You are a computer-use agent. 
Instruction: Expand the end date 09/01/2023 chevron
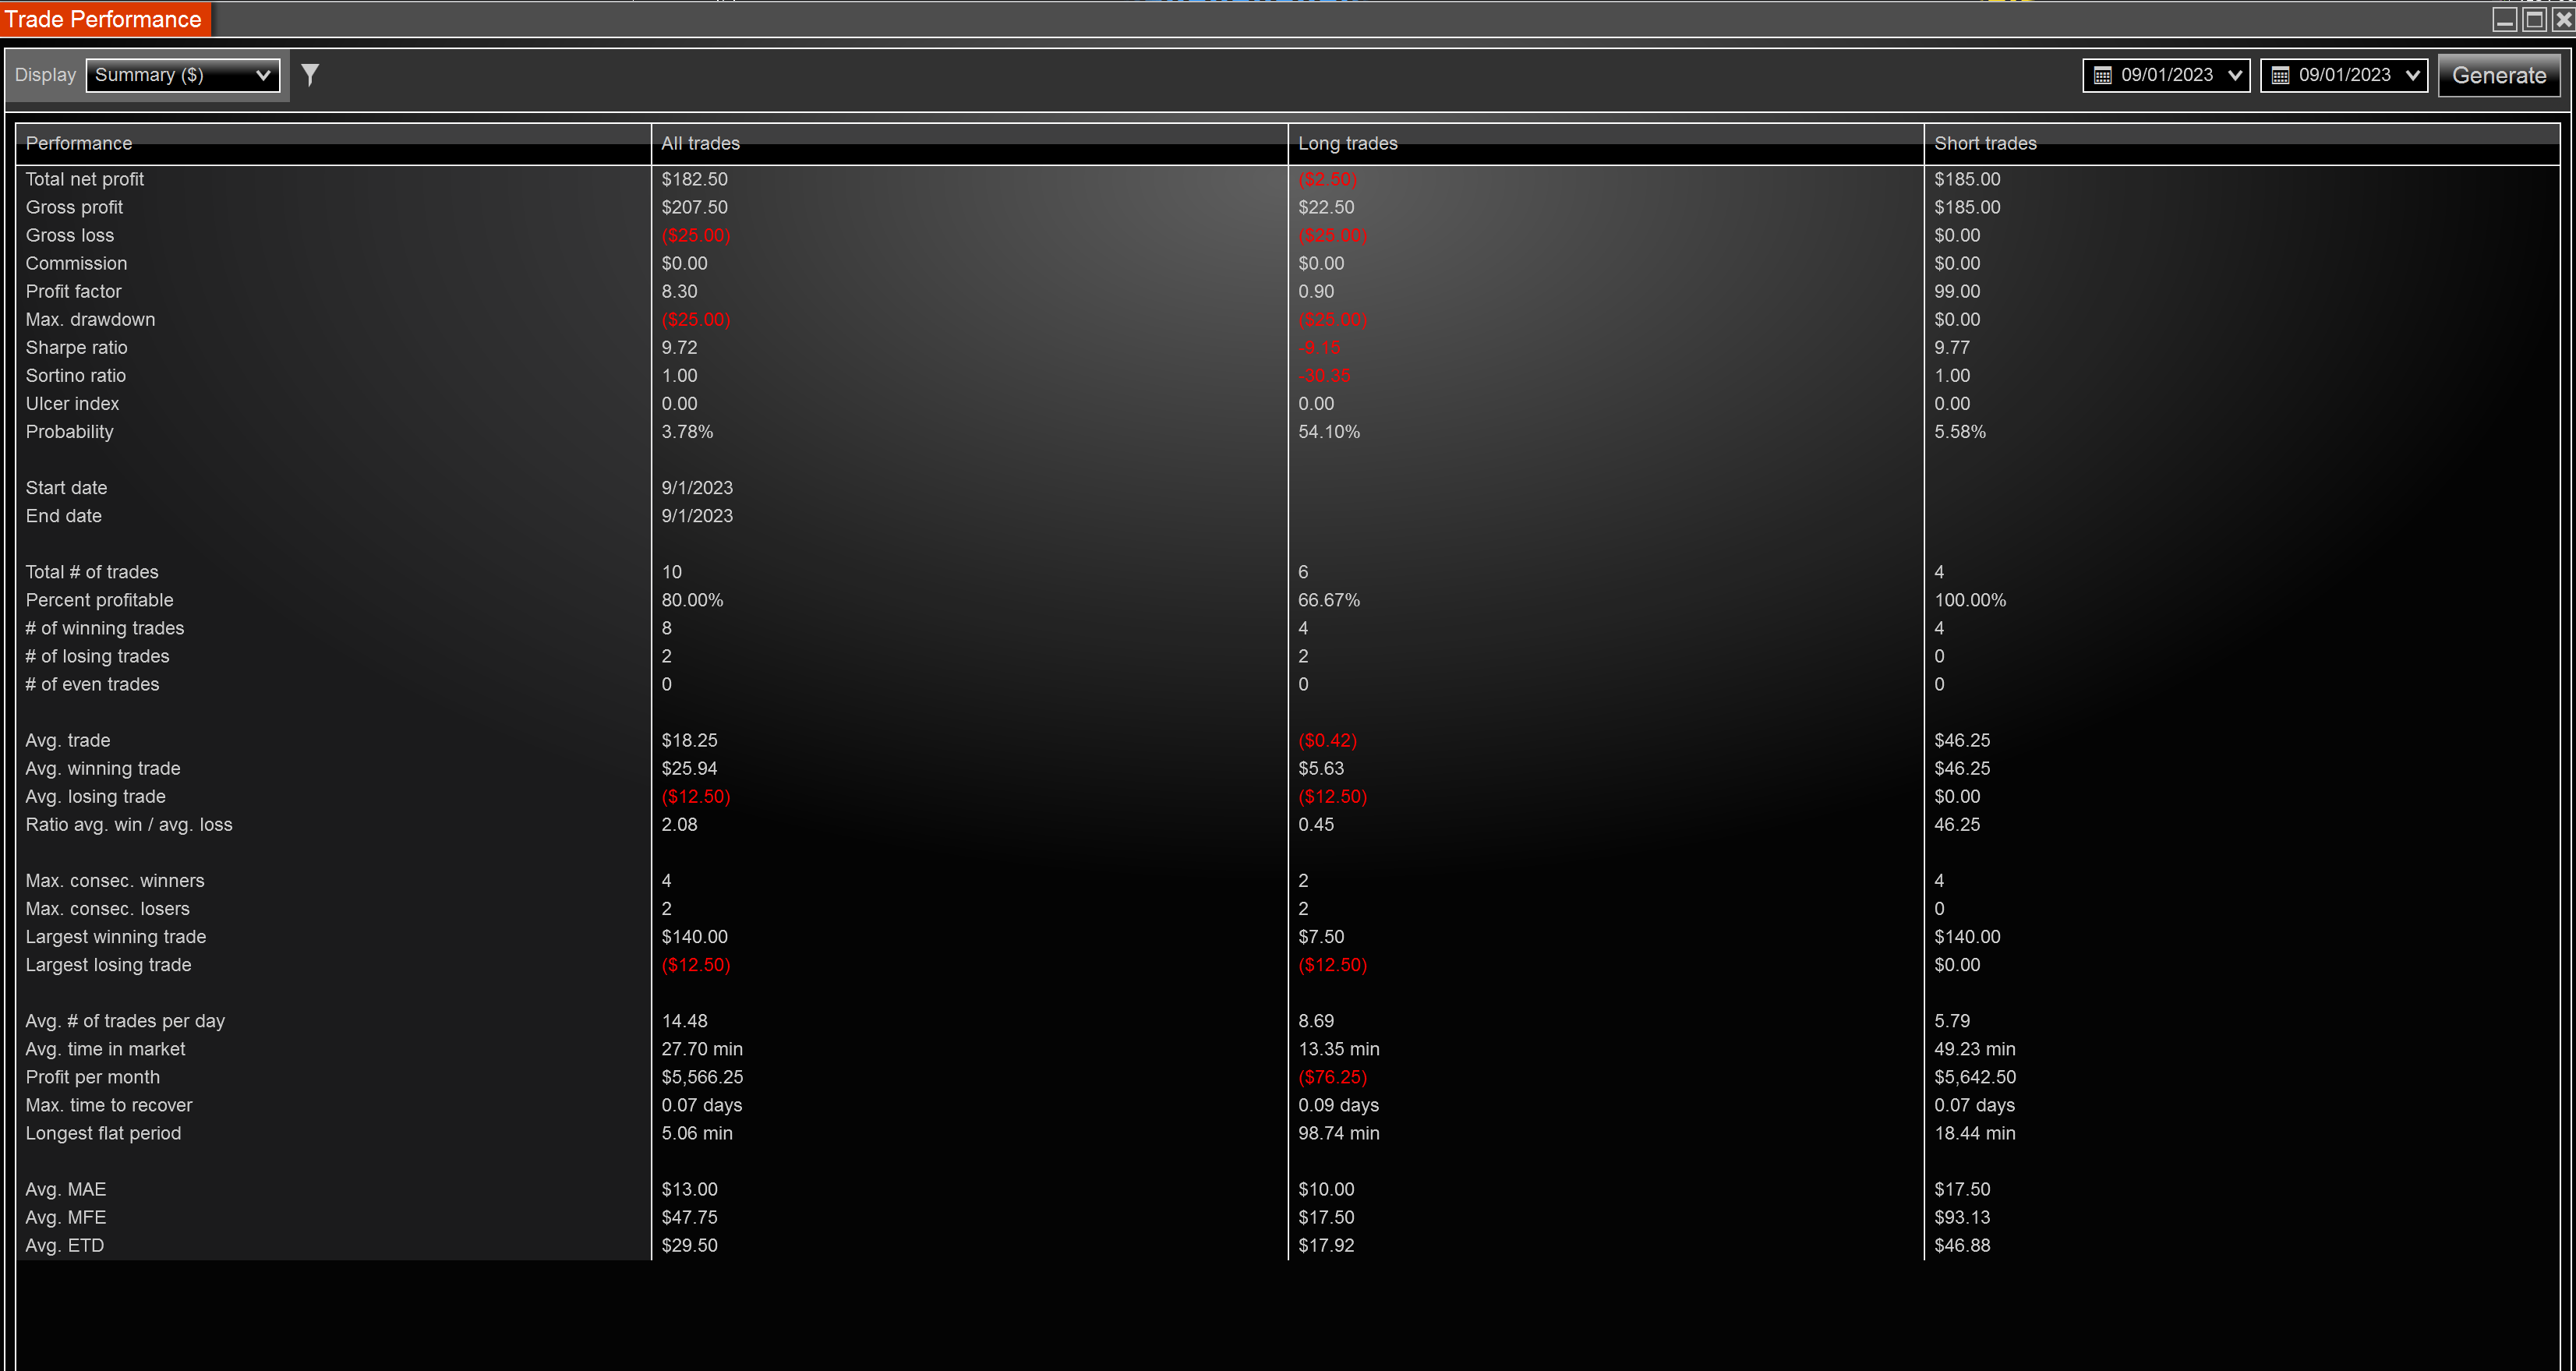[2413, 76]
